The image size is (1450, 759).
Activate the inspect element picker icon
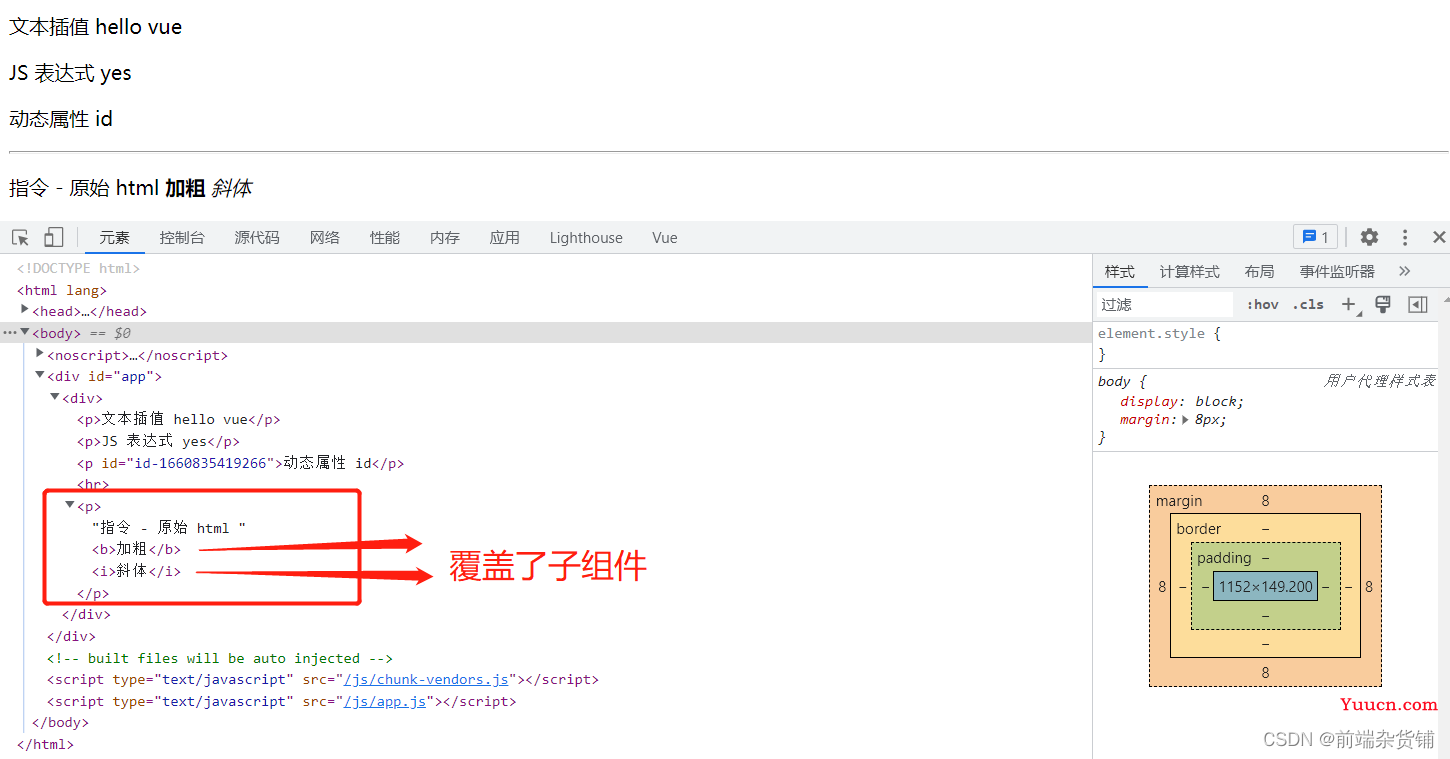coord(20,237)
